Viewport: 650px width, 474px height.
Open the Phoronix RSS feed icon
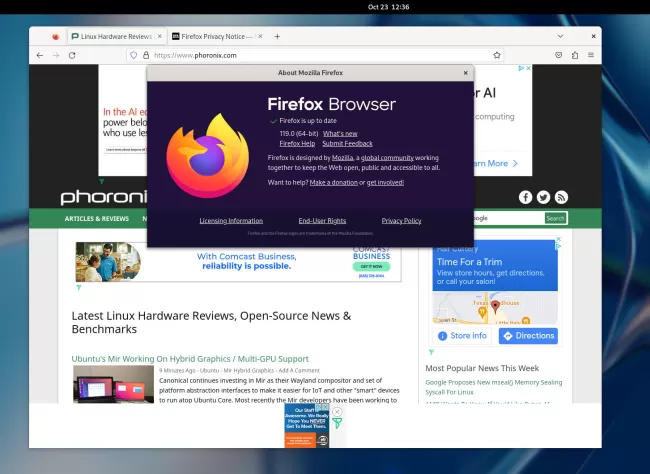(x=561, y=197)
